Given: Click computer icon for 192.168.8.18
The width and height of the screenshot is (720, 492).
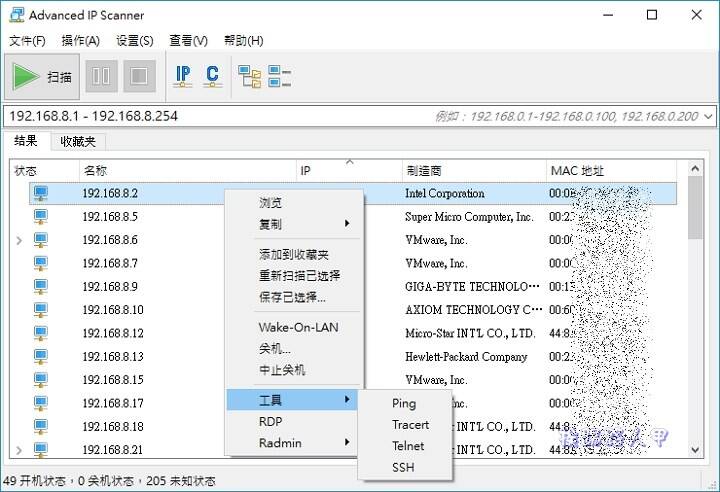Looking at the screenshot, I should 41,426.
